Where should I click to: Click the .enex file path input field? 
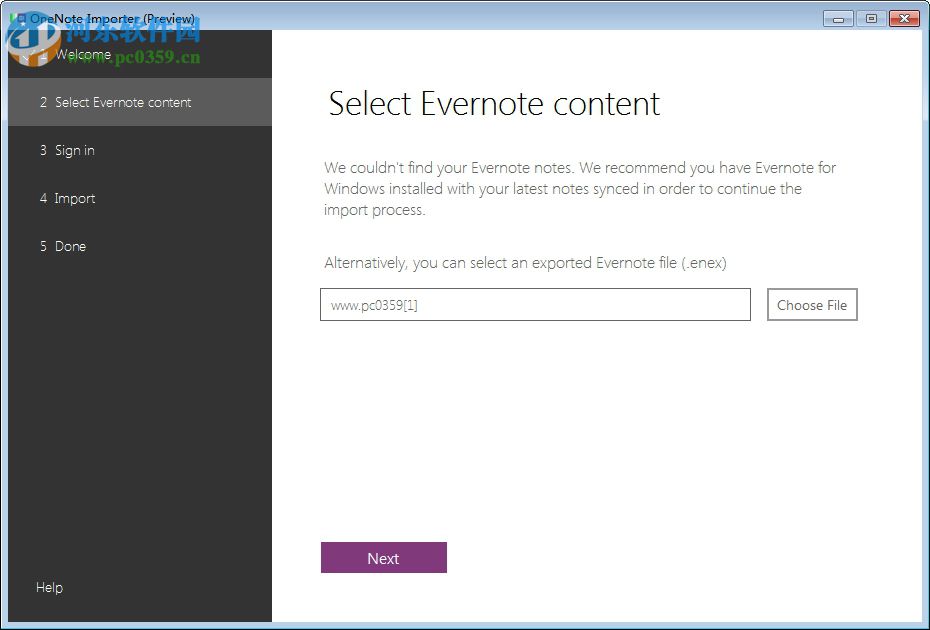pyautogui.click(x=535, y=304)
